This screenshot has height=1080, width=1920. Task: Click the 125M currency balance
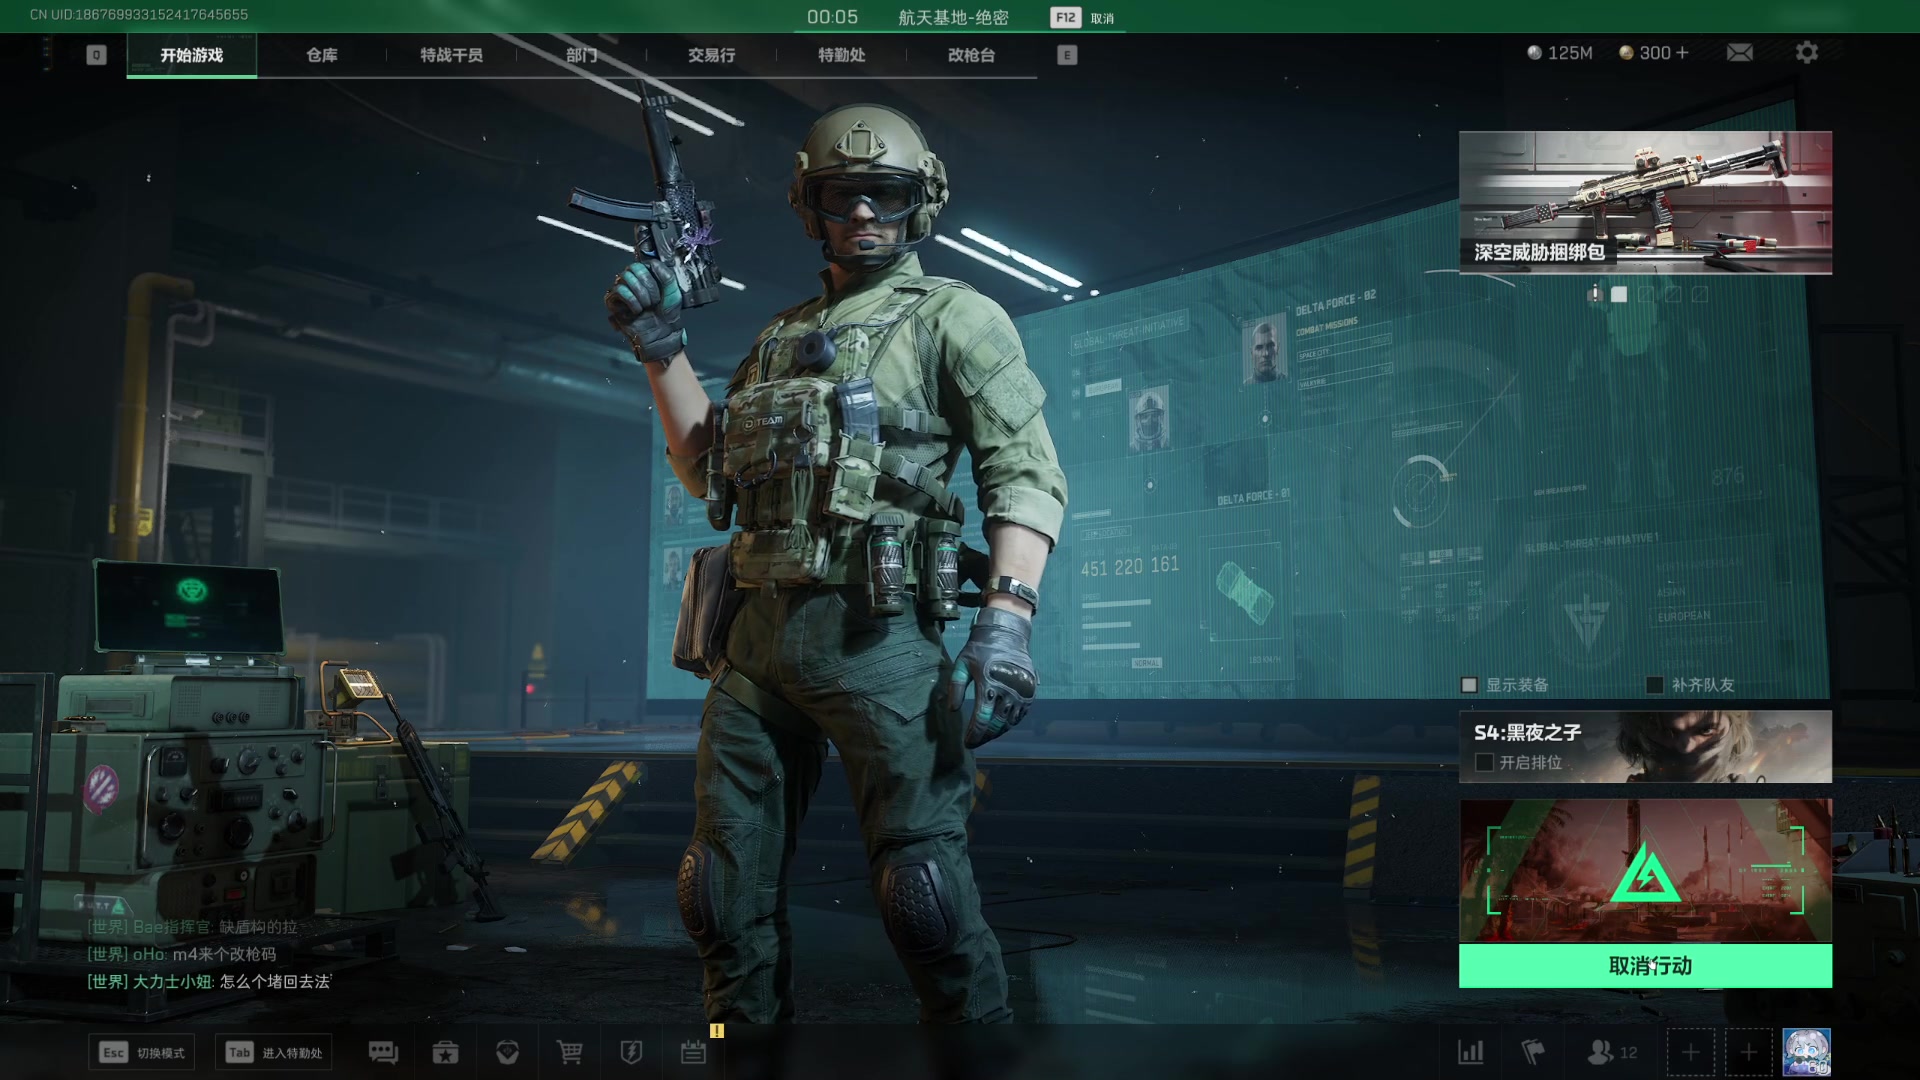click(1560, 52)
